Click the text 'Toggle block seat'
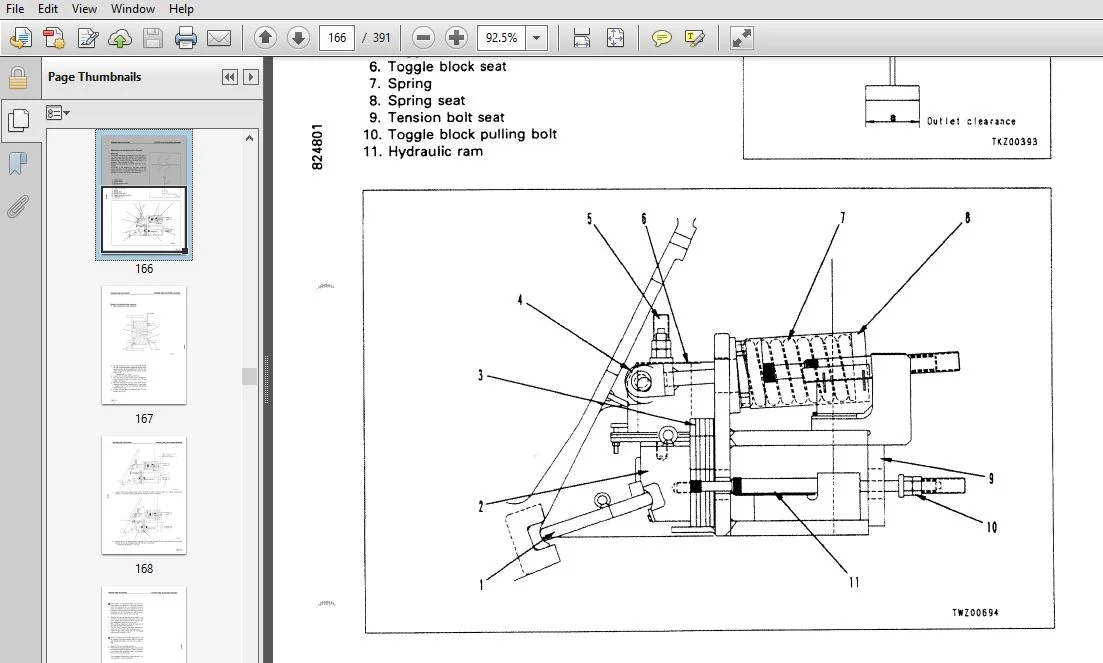 point(447,67)
